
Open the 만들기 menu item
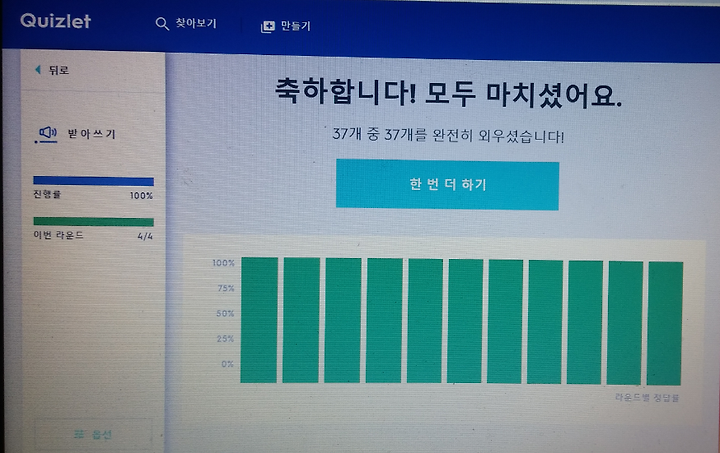click(x=296, y=26)
